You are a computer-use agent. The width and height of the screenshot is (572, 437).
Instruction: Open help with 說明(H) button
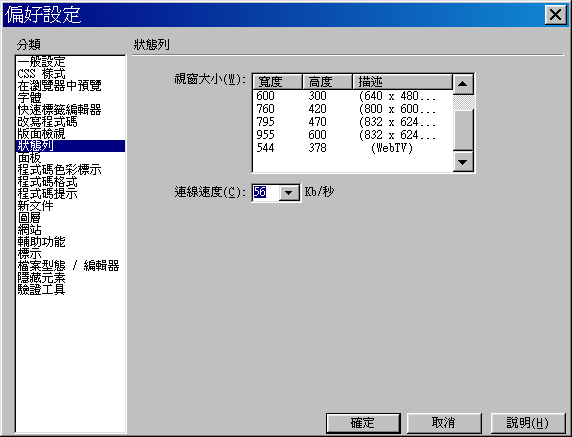coord(527,423)
